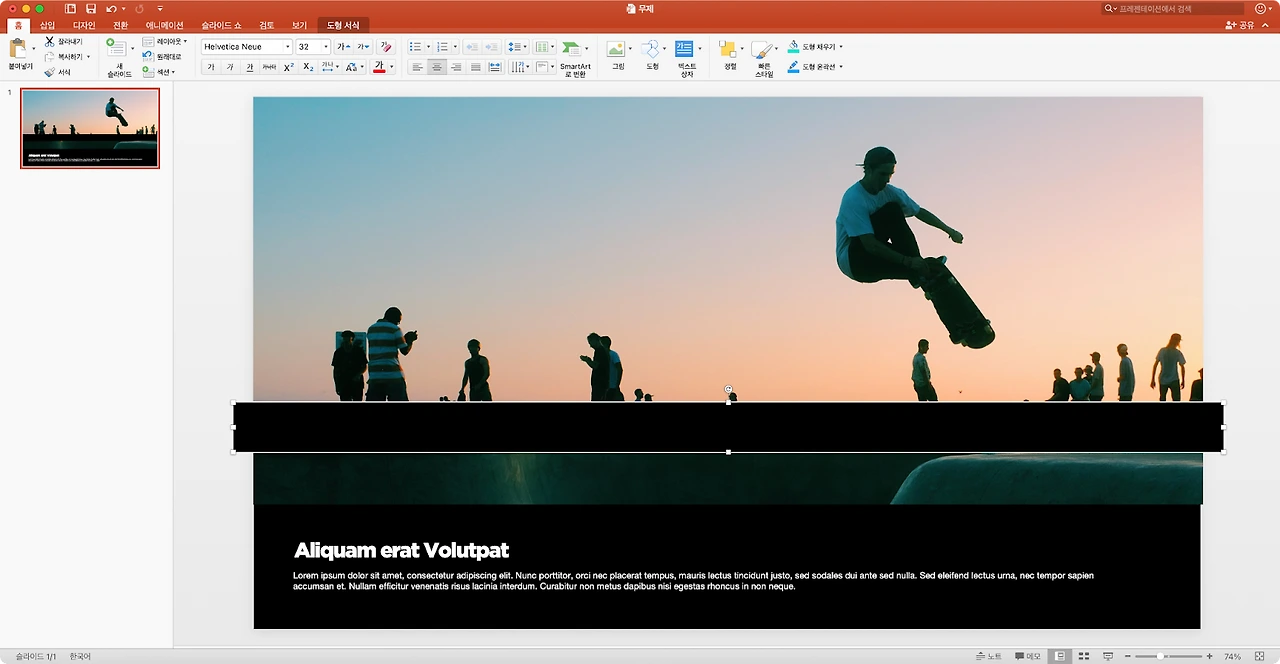The width and height of the screenshot is (1280, 664).
Task: Click the zoom slider handle
Action: [1160, 656]
